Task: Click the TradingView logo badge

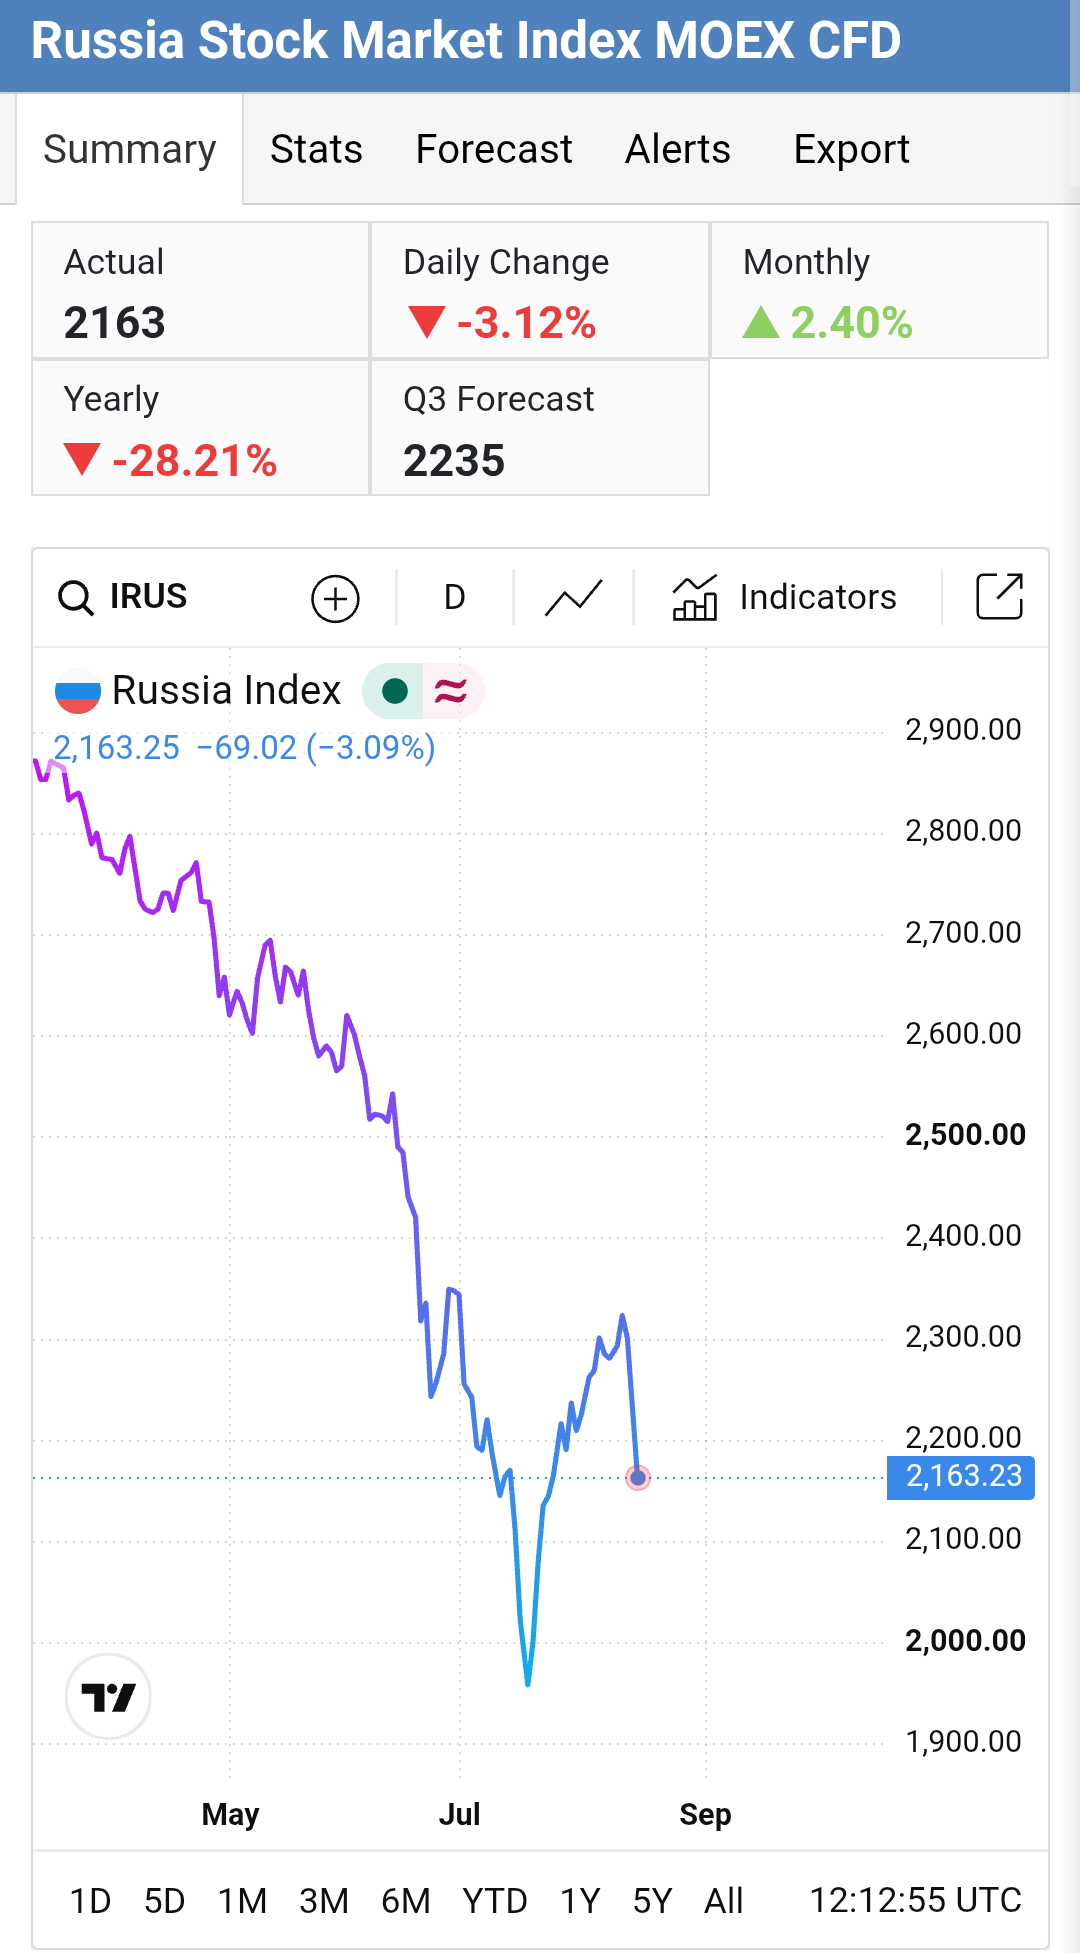Action: pos(108,1696)
